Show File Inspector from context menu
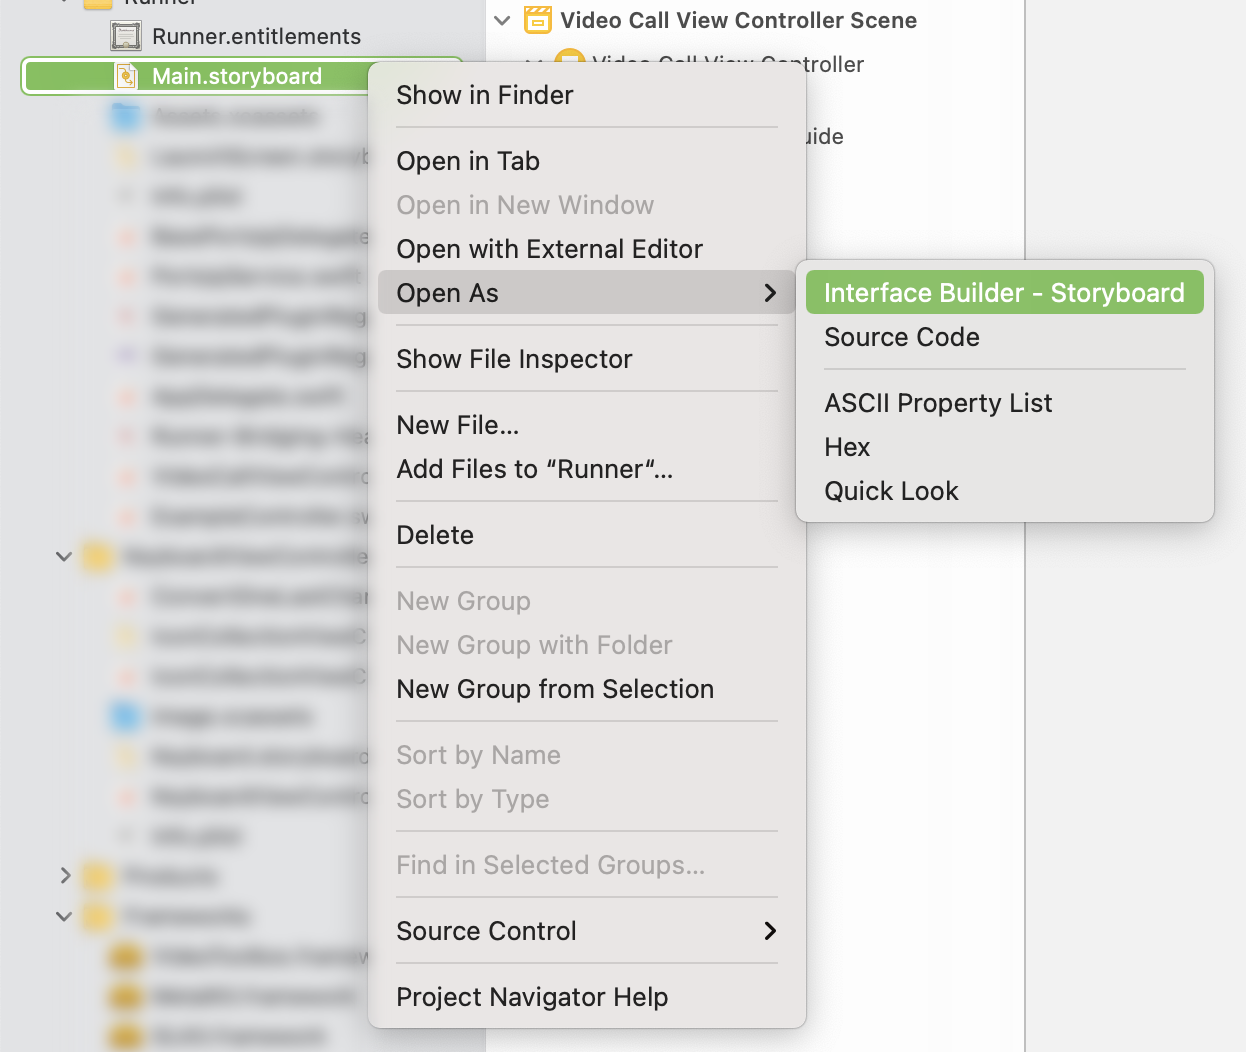This screenshot has width=1246, height=1052. (x=514, y=359)
